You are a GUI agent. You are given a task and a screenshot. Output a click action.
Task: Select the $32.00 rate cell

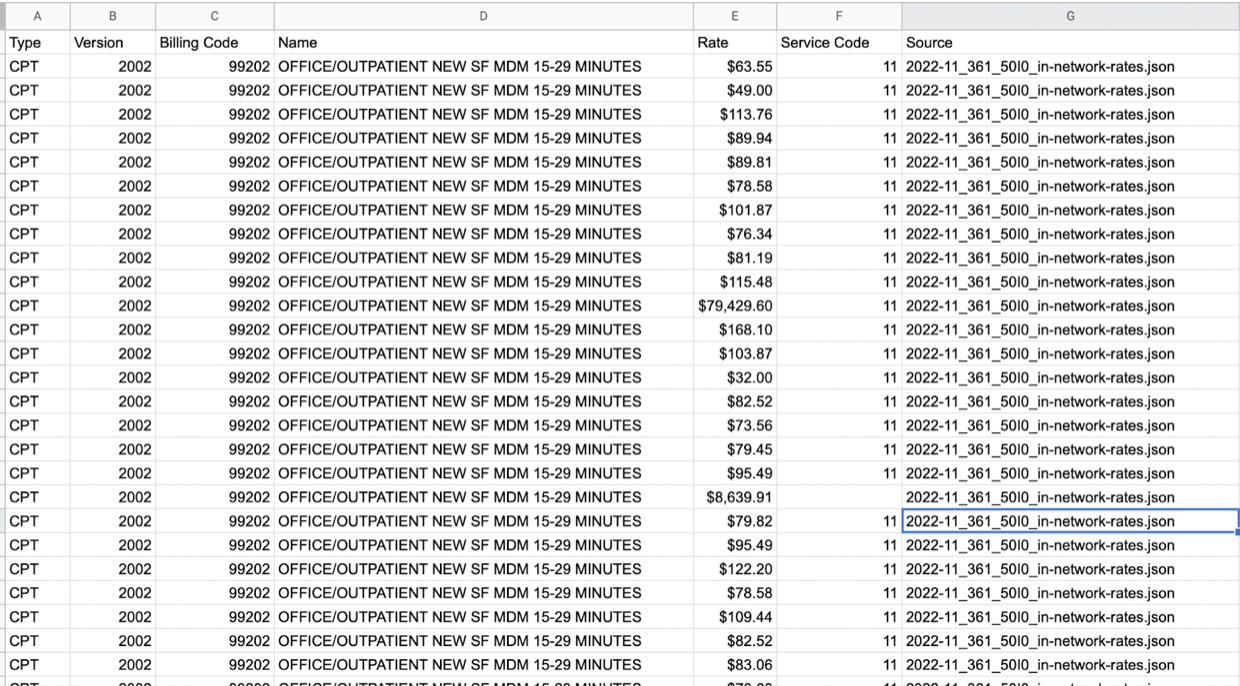click(x=735, y=378)
